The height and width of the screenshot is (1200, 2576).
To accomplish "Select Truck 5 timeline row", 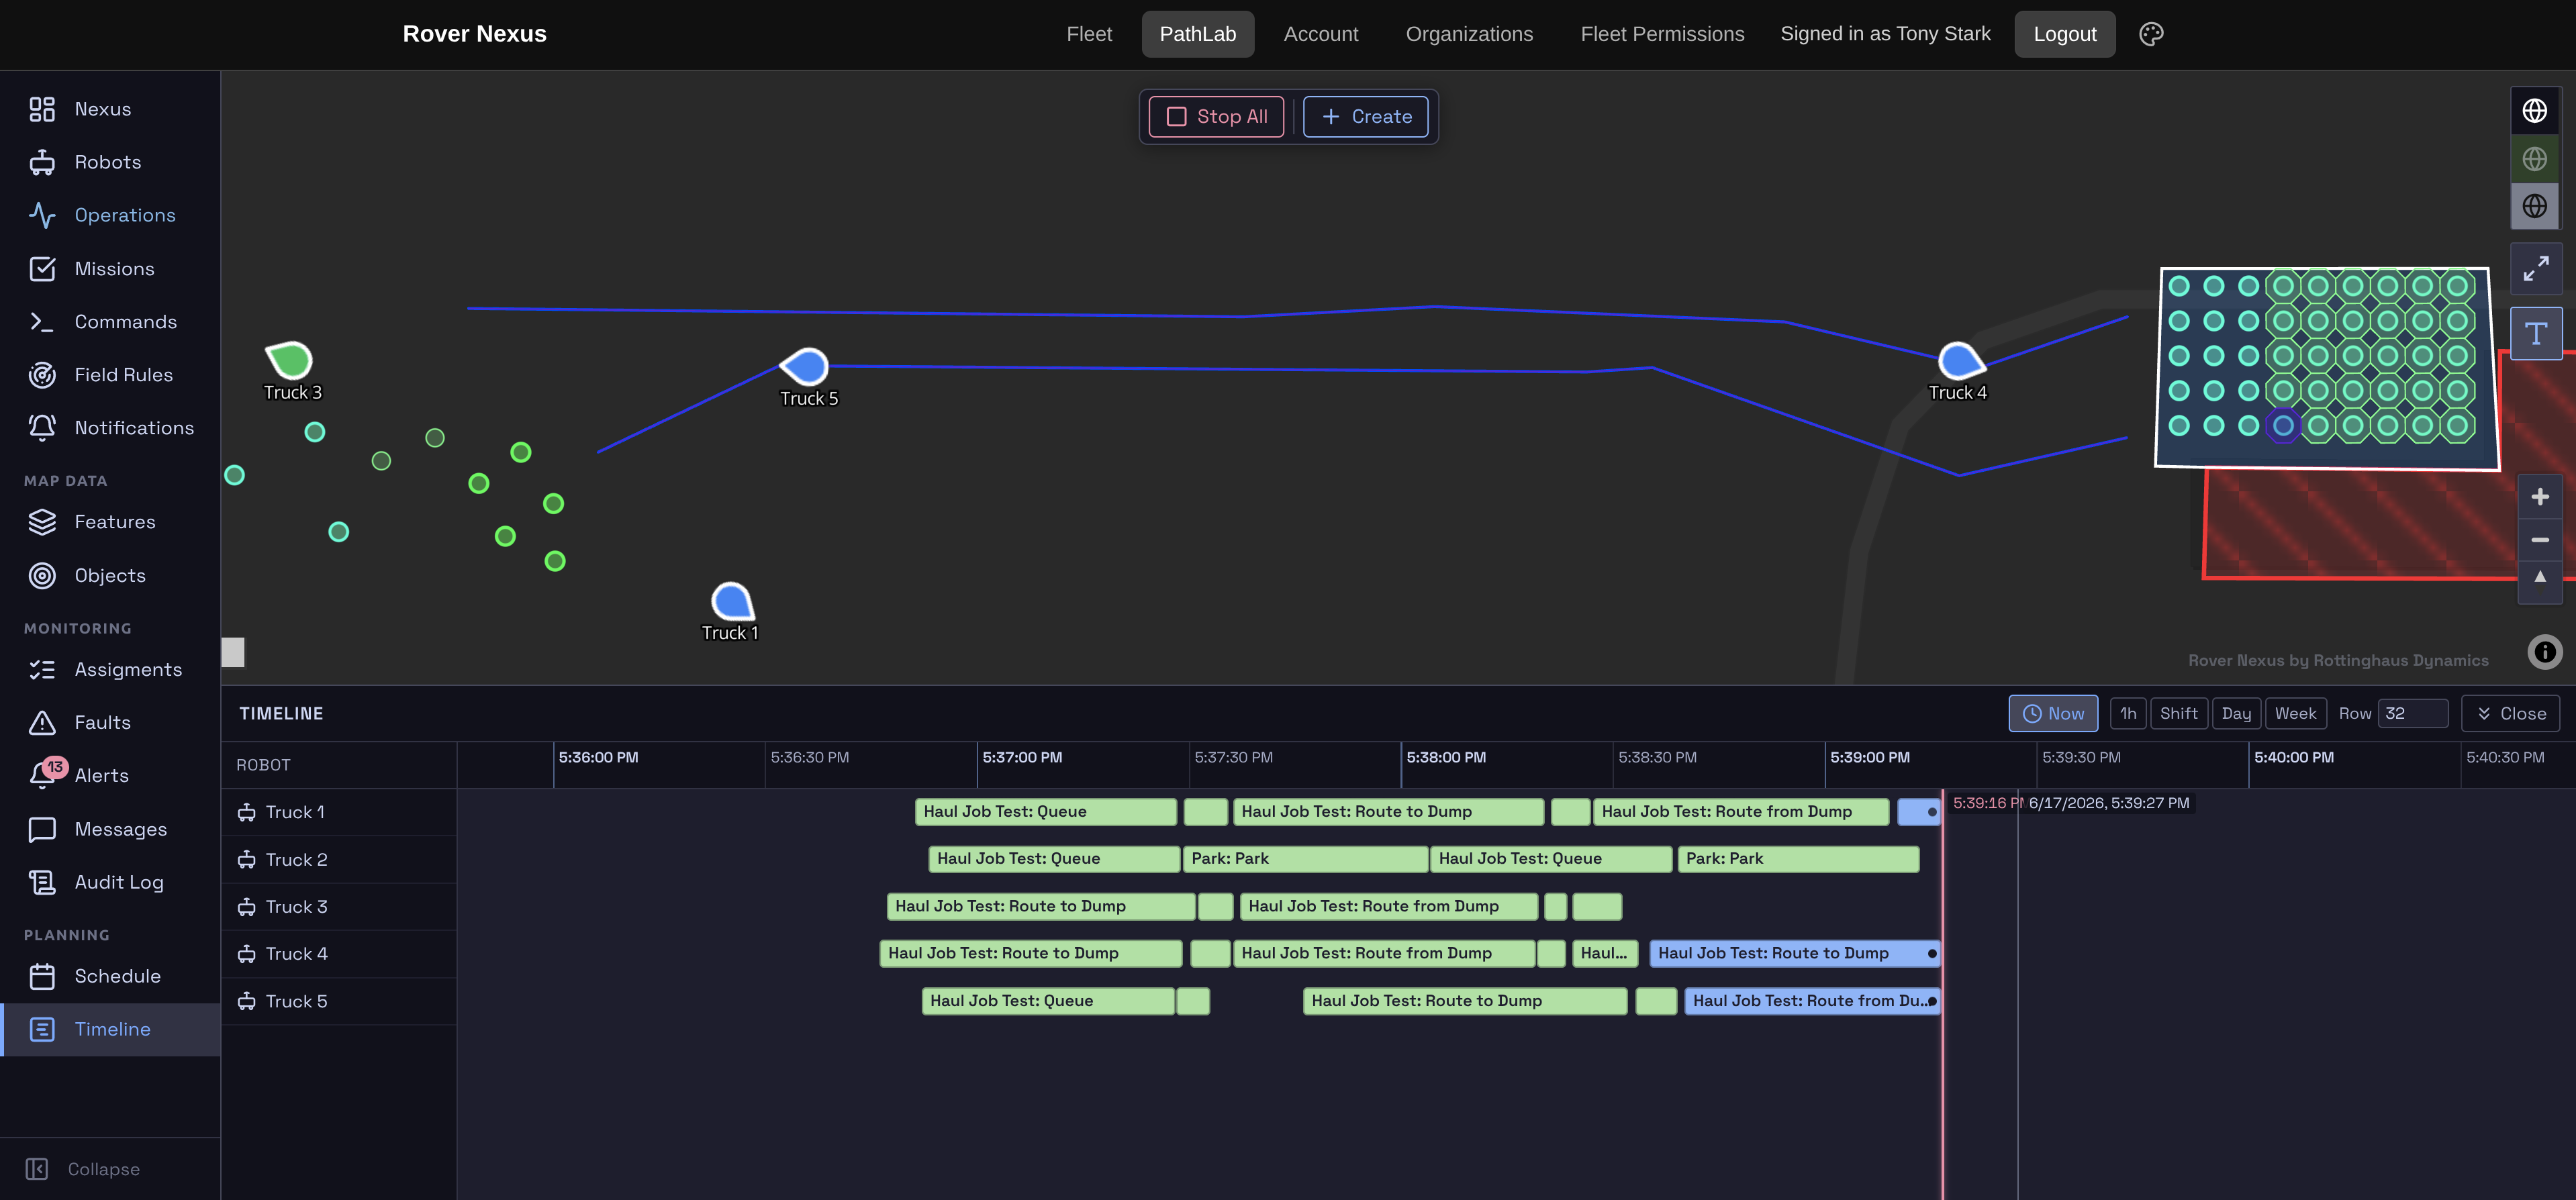I will point(339,1002).
